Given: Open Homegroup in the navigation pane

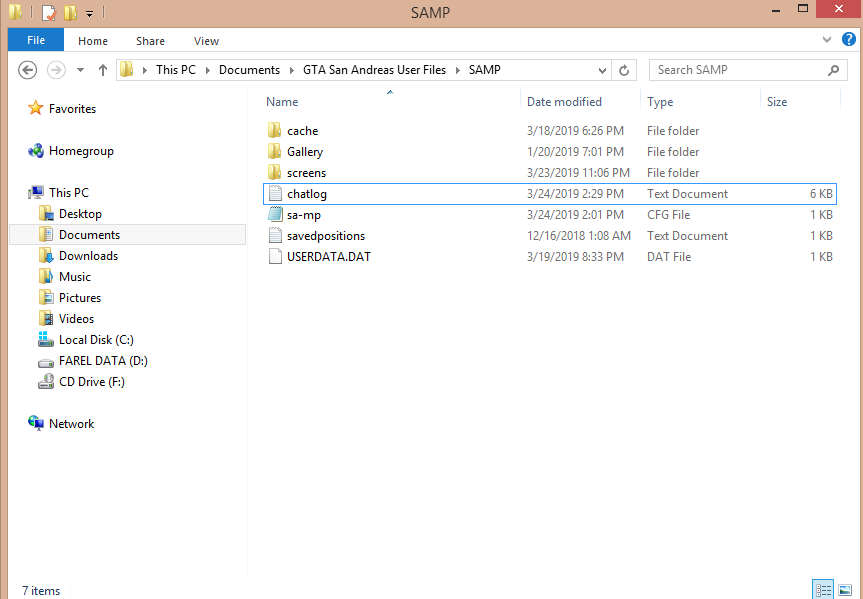Looking at the screenshot, I should [x=80, y=151].
